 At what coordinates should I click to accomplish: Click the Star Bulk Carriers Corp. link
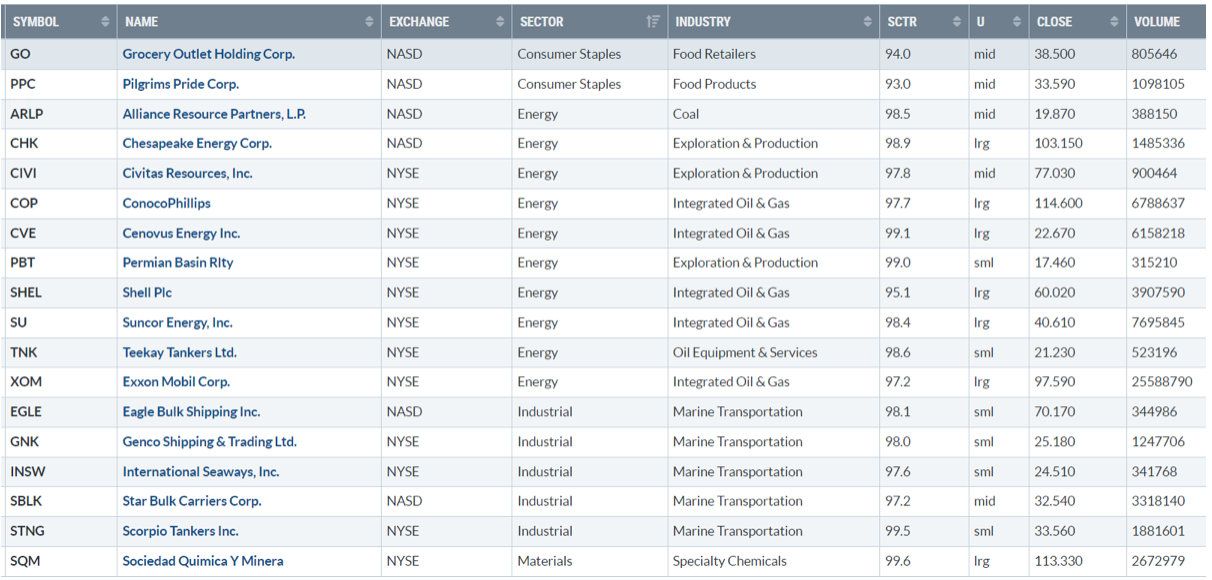191,501
